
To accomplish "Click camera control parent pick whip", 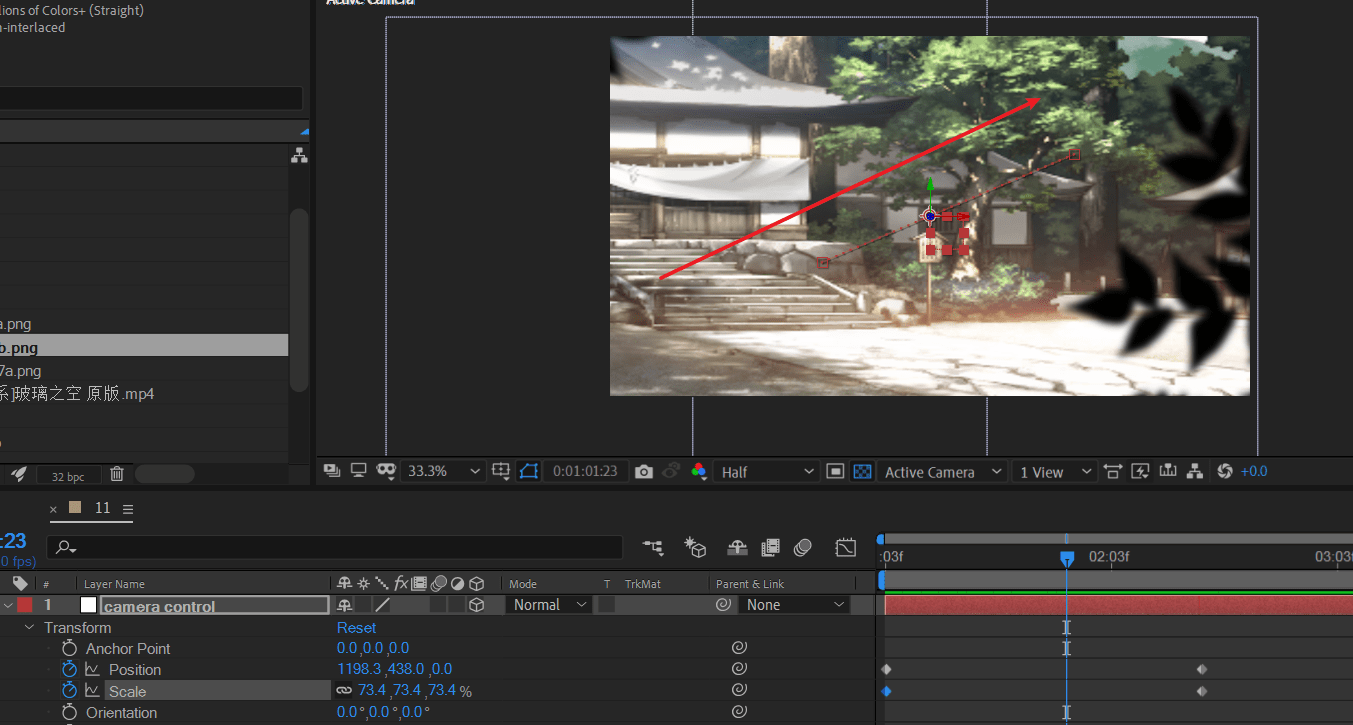I will (x=723, y=604).
